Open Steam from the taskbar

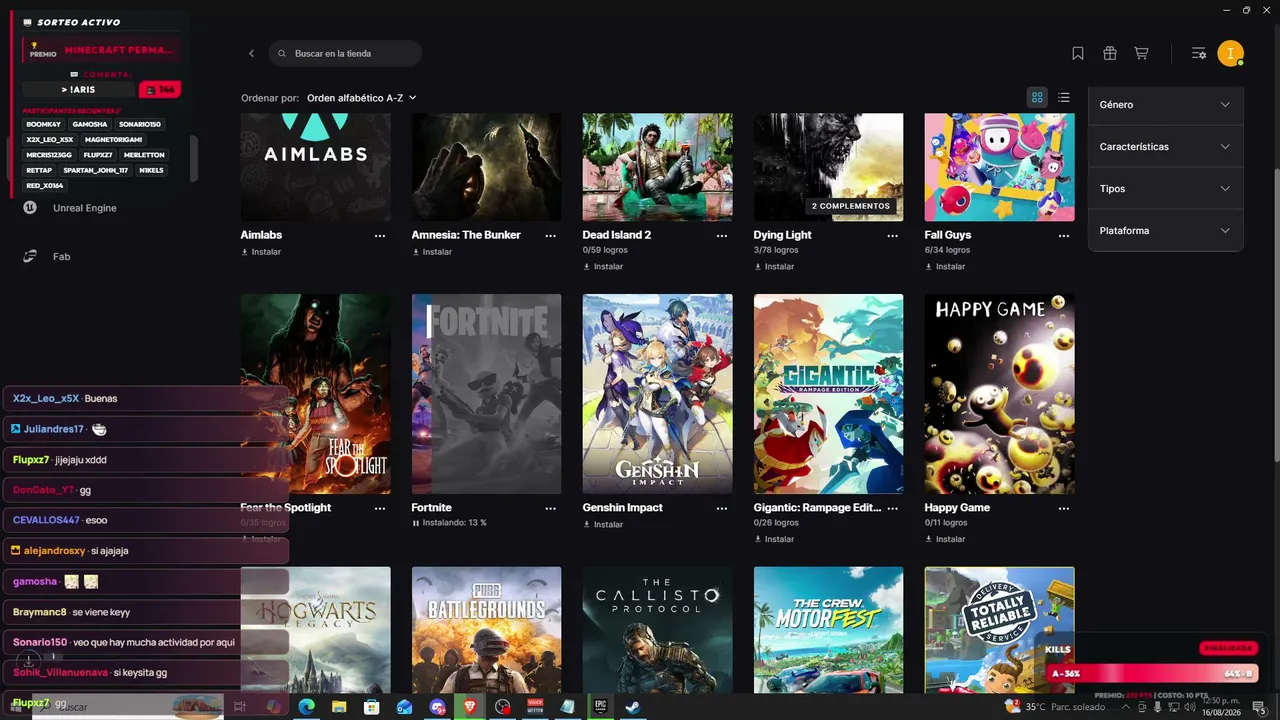pyautogui.click(x=632, y=706)
